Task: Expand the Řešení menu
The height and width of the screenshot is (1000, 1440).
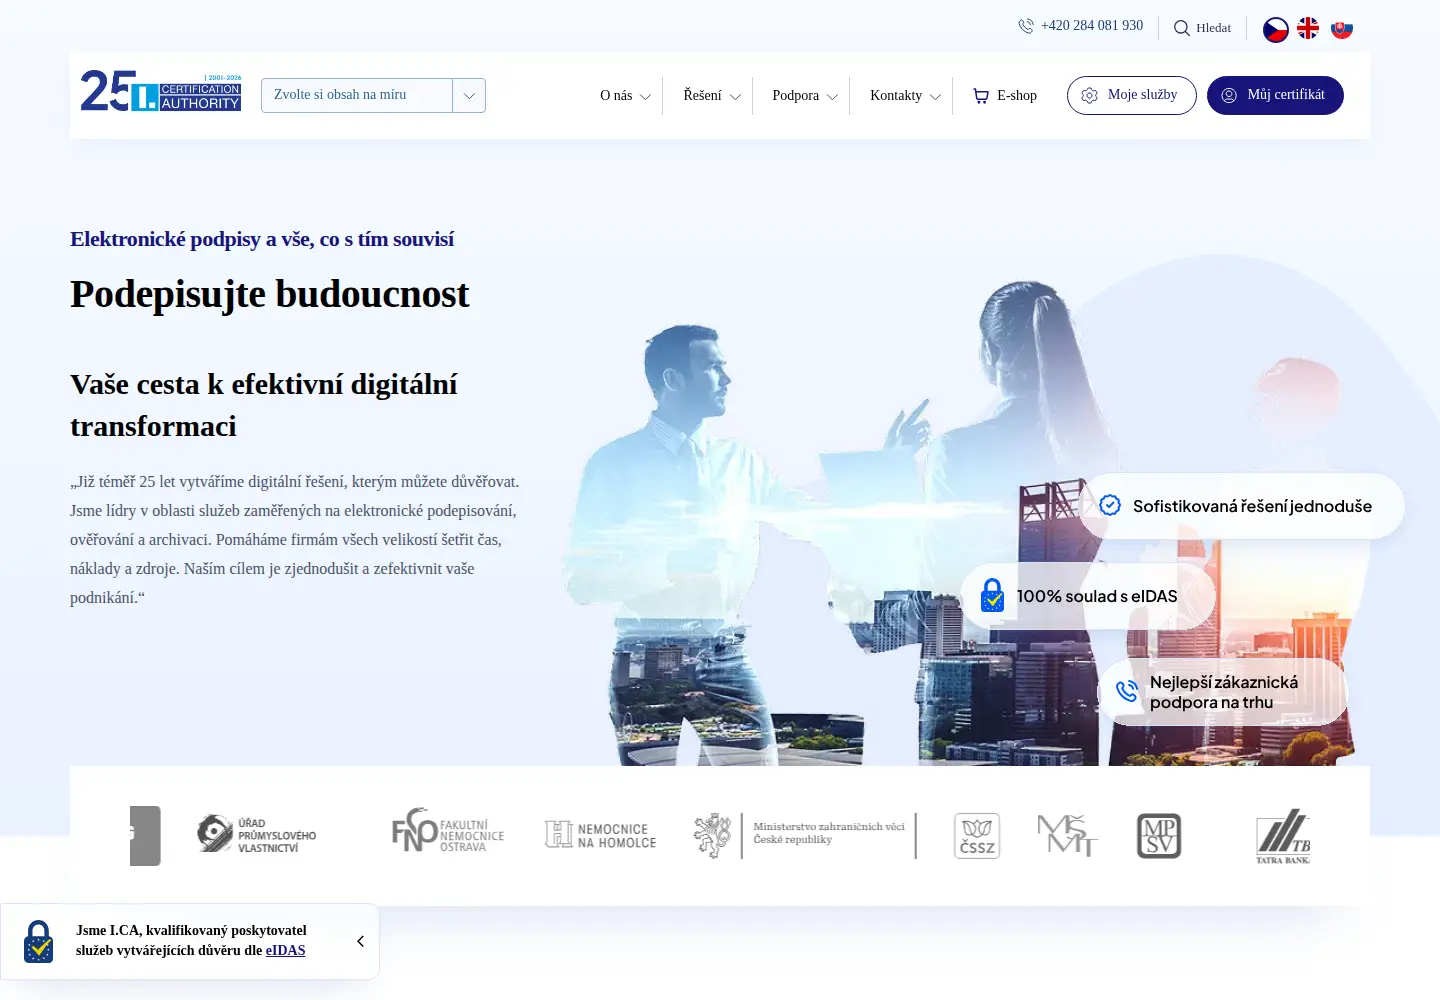Action: [x=712, y=96]
